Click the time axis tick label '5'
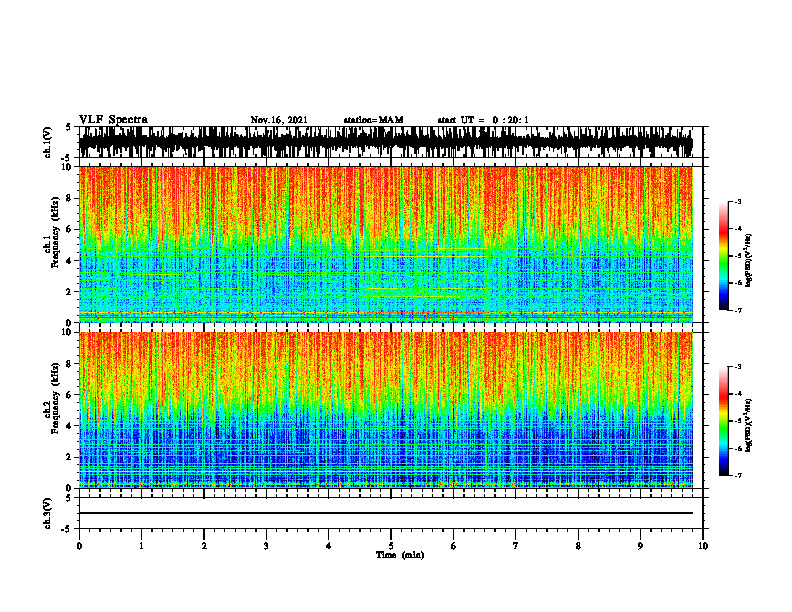This screenshot has height=612, width=792. click(391, 546)
